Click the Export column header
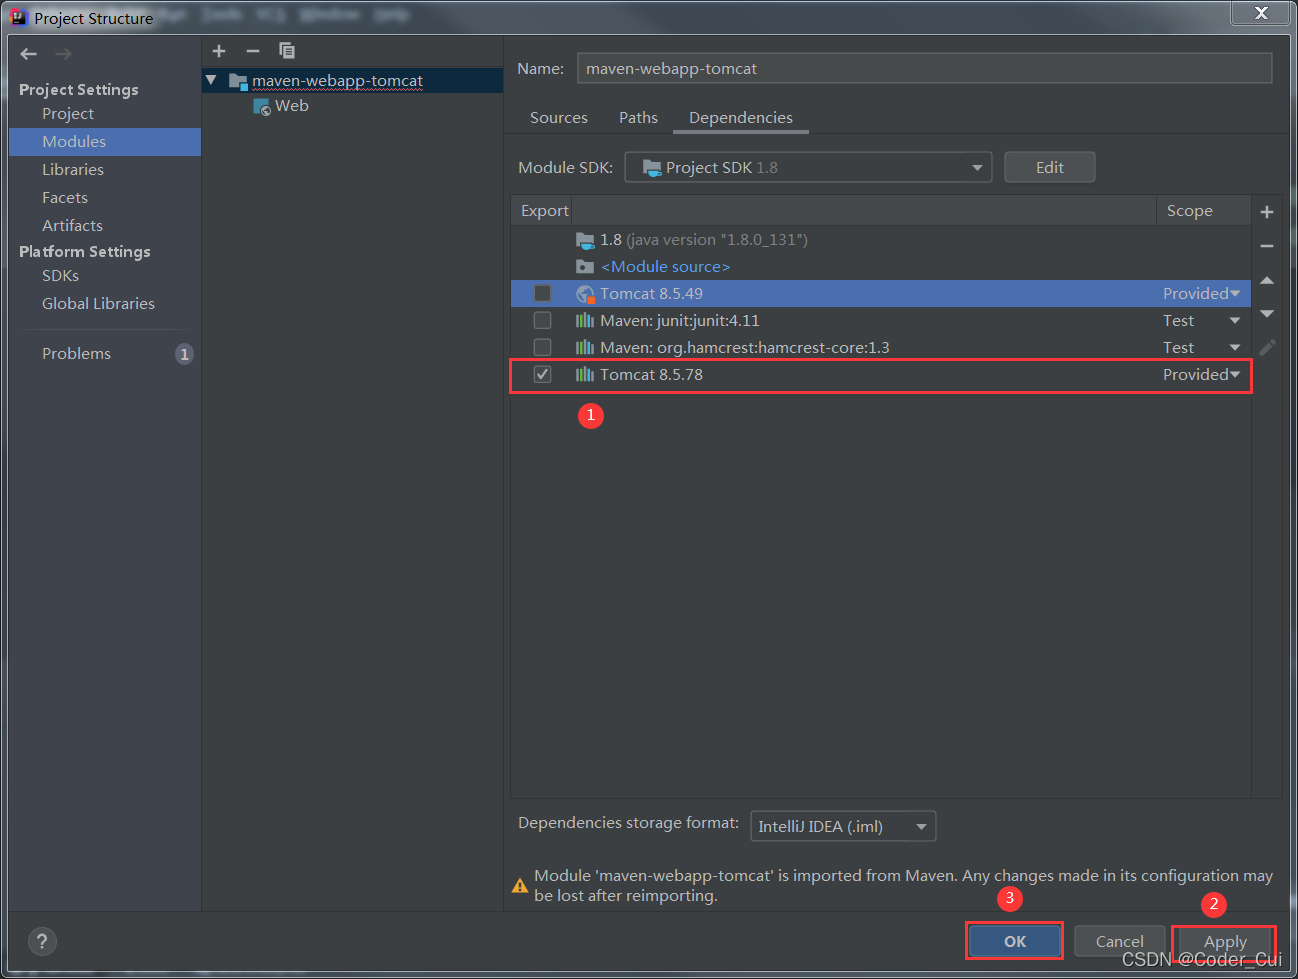Screen dimensions: 1298x979 pos(544,211)
